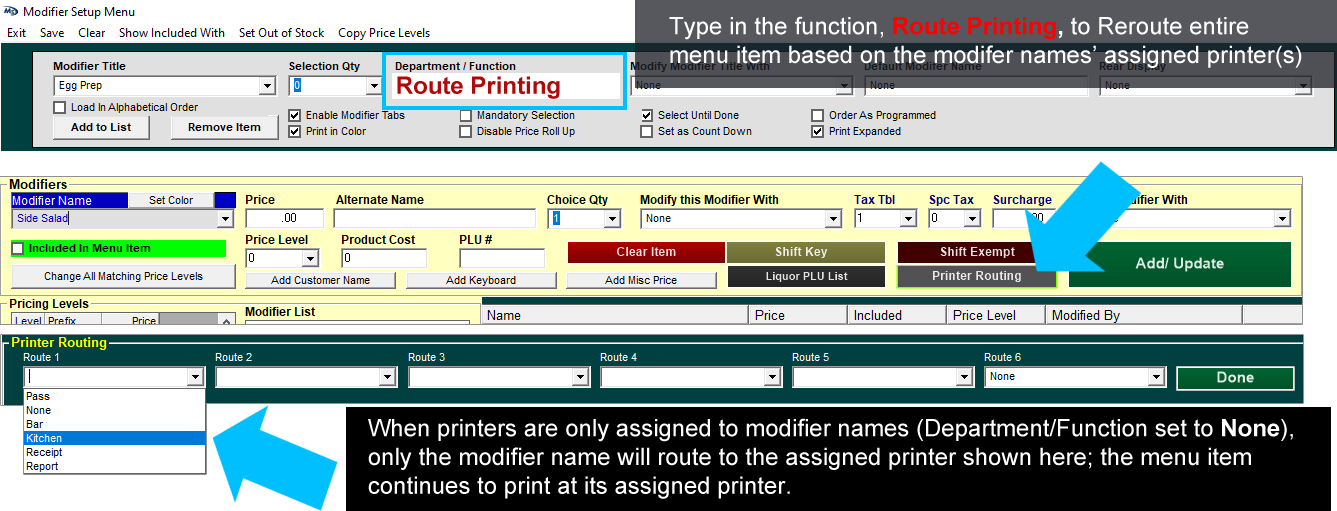The image size is (1337, 511).
Task: Click the Remove Item button
Action: pyautogui.click(x=224, y=127)
